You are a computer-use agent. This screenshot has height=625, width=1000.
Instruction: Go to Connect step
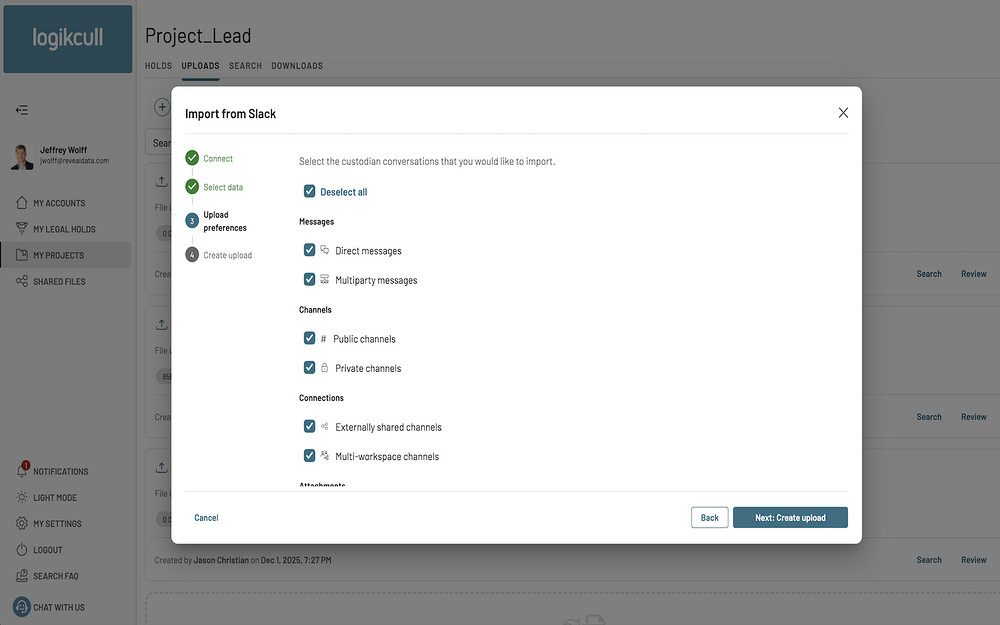pyautogui.click(x=218, y=158)
